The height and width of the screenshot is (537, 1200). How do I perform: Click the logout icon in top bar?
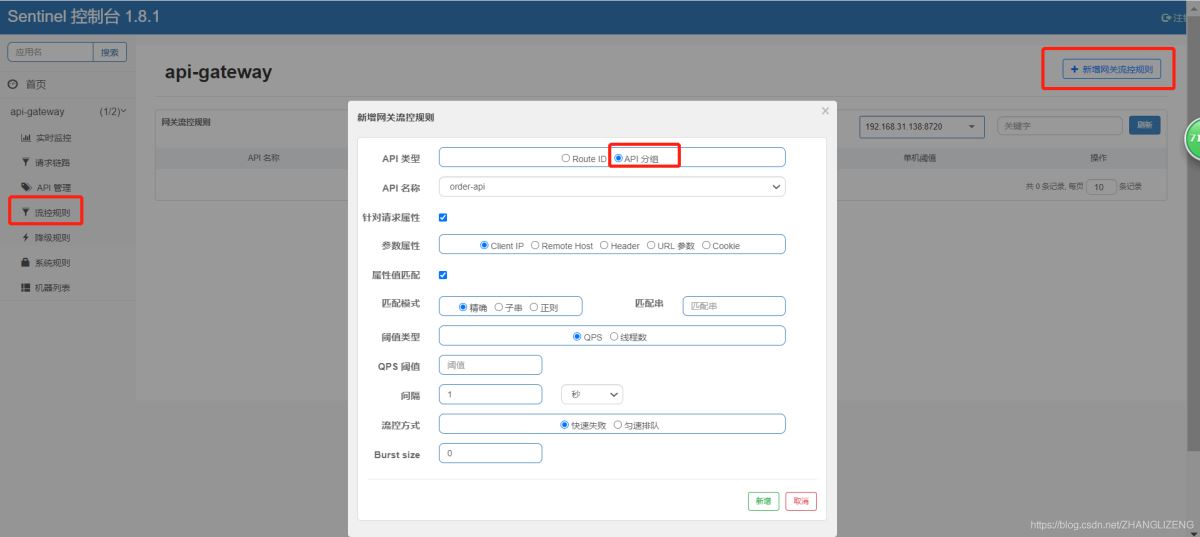point(1165,18)
